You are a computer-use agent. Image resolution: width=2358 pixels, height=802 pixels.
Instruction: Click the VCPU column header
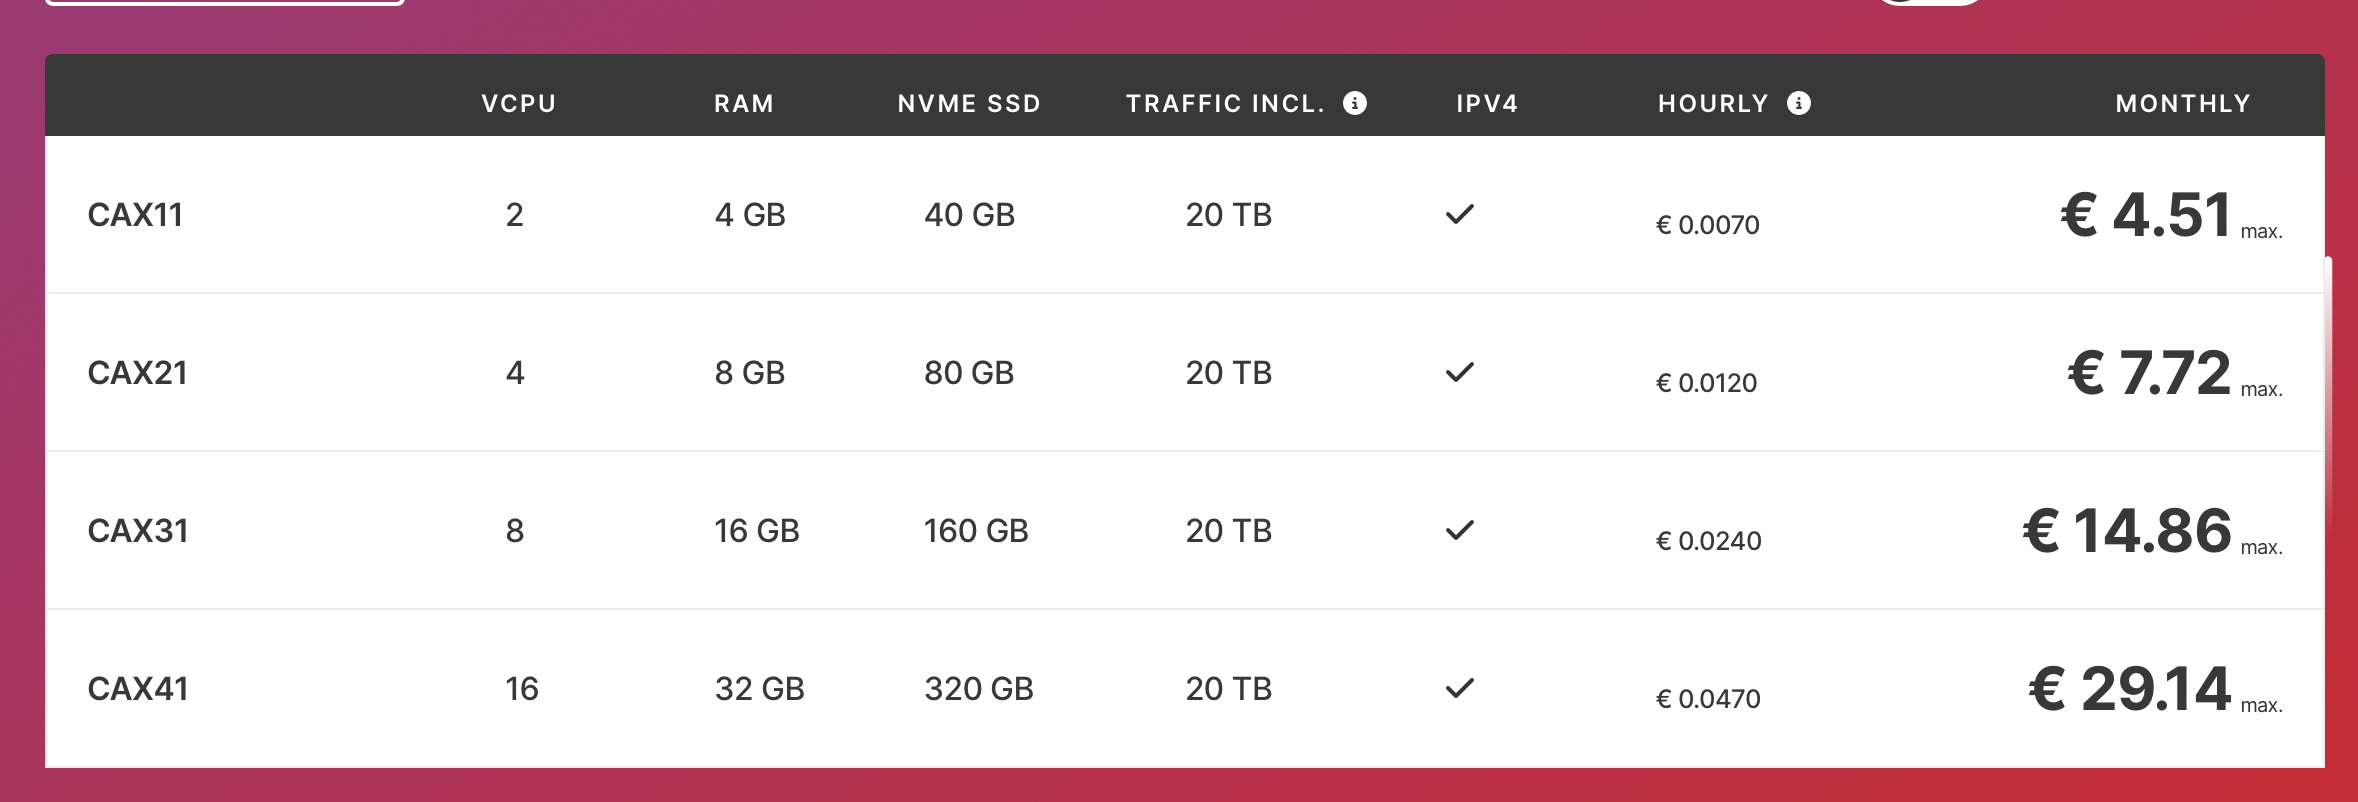tap(518, 104)
